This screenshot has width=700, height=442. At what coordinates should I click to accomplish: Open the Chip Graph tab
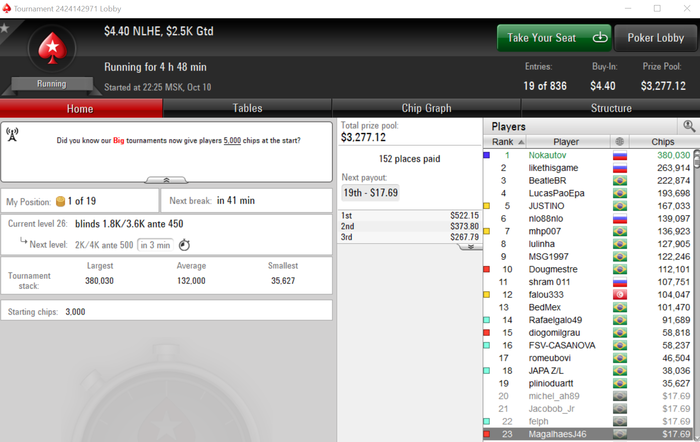426,108
